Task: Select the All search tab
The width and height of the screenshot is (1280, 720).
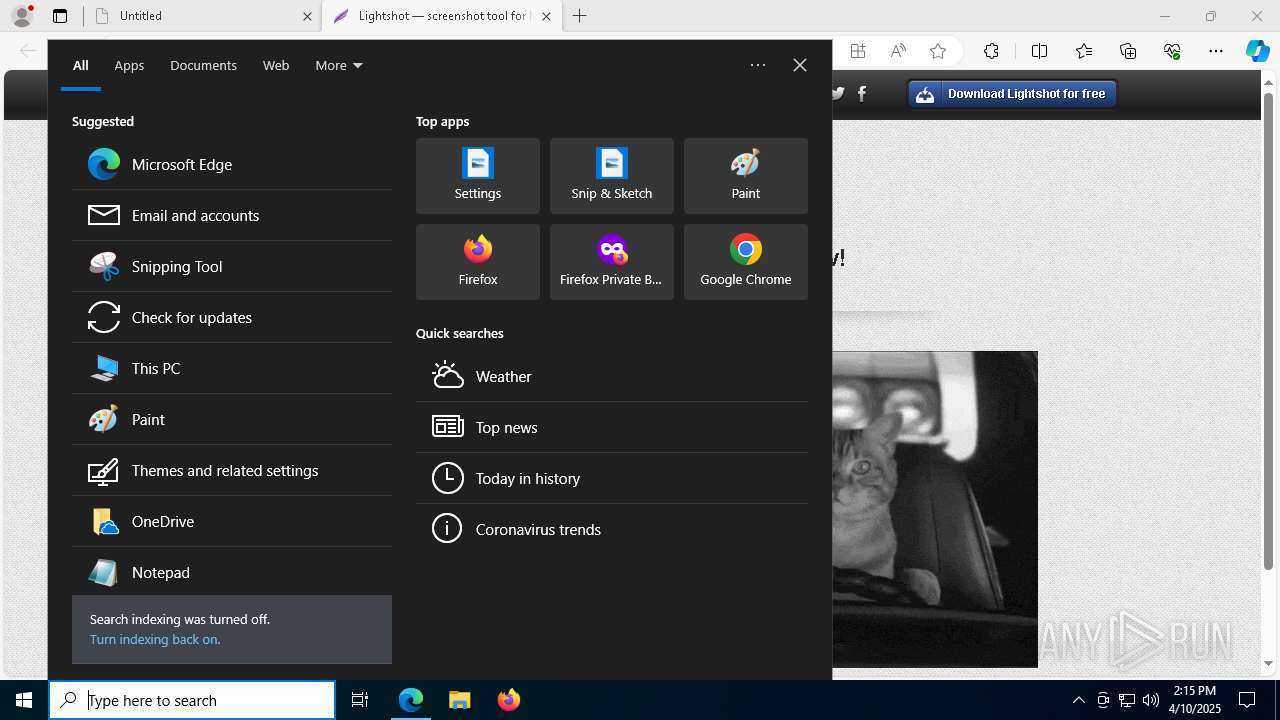Action: click(81, 65)
